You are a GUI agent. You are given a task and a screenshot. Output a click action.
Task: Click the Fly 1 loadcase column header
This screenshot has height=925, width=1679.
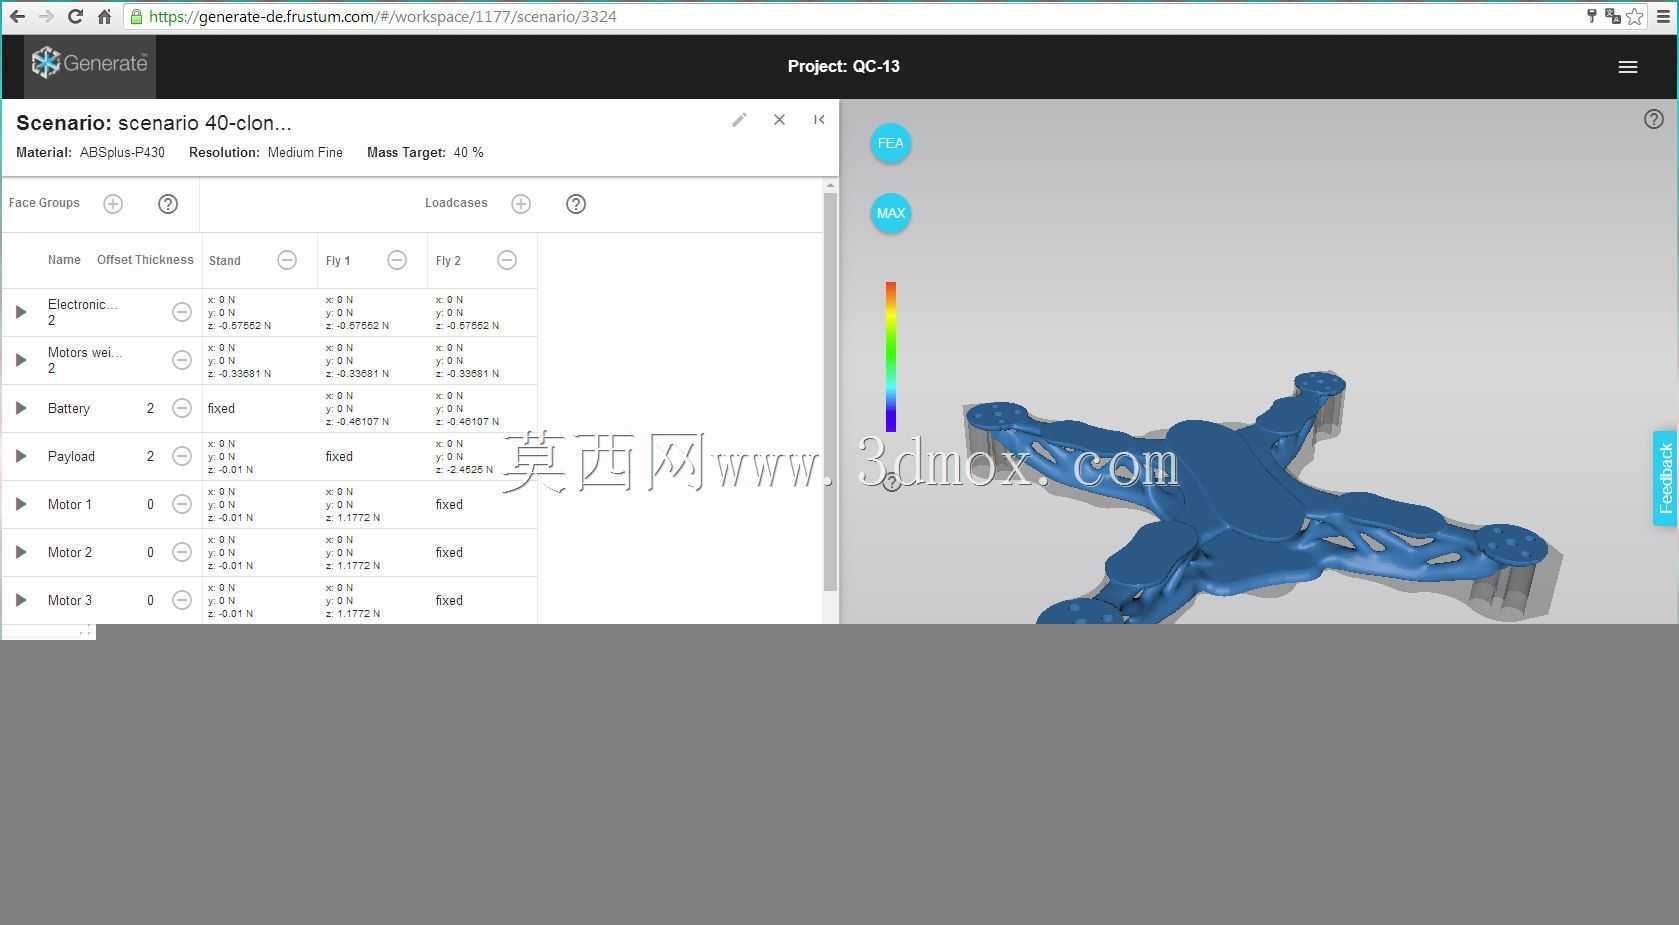click(x=338, y=261)
